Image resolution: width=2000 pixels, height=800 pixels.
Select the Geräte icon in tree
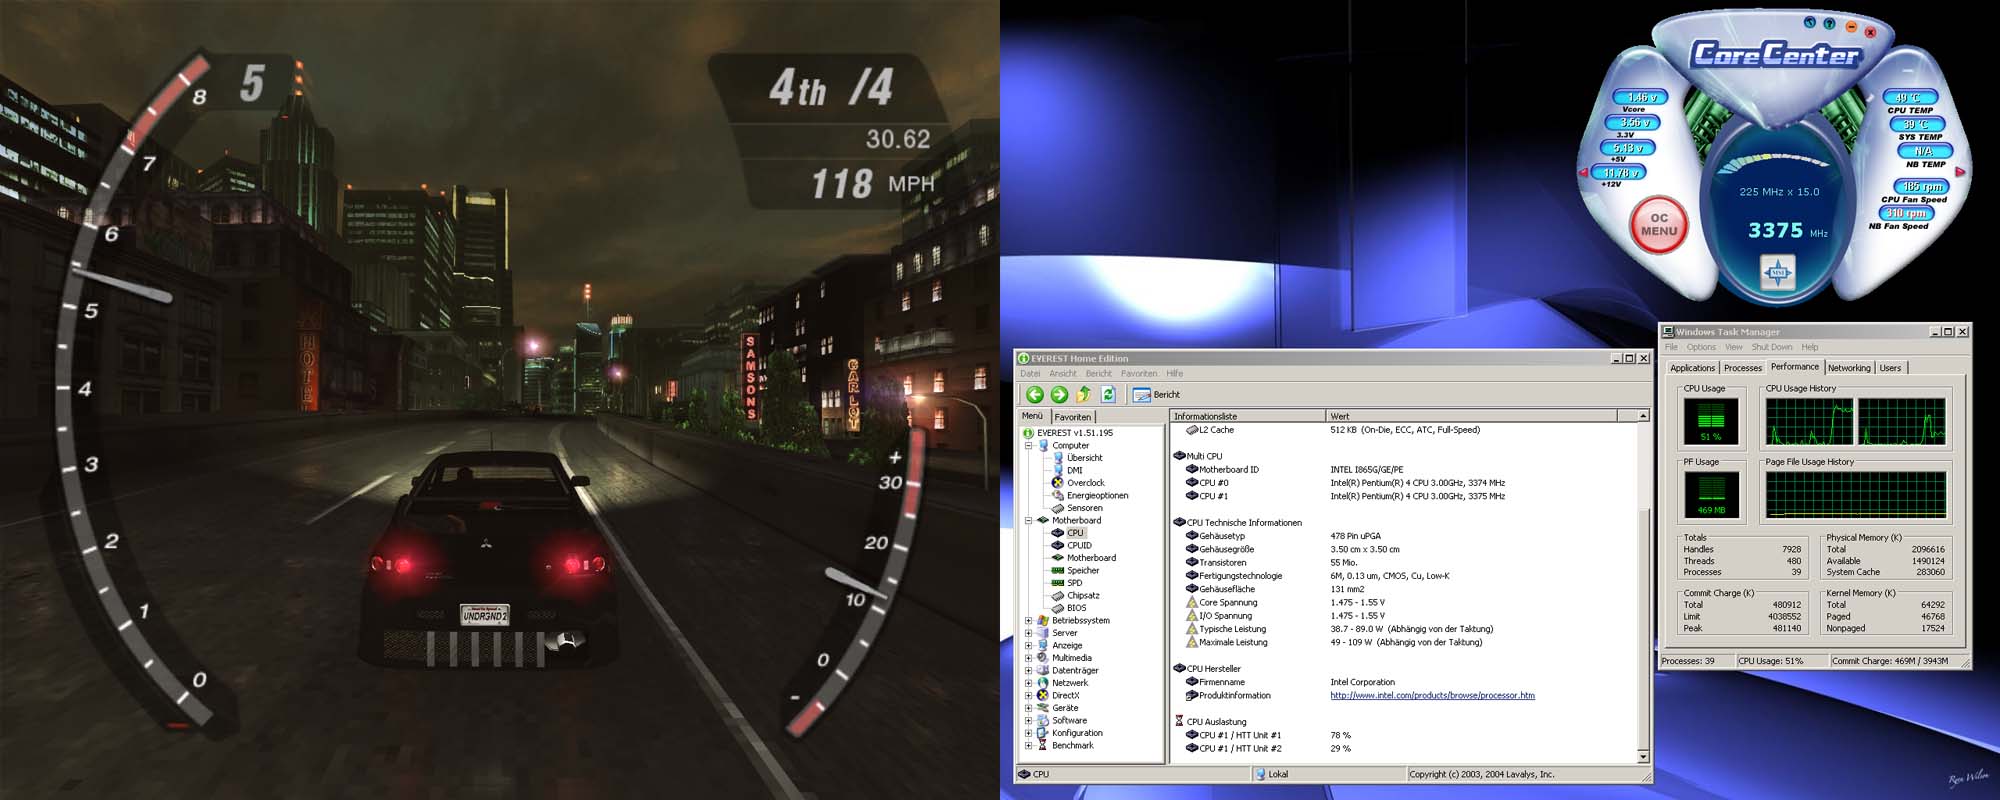tap(1043, 708)
